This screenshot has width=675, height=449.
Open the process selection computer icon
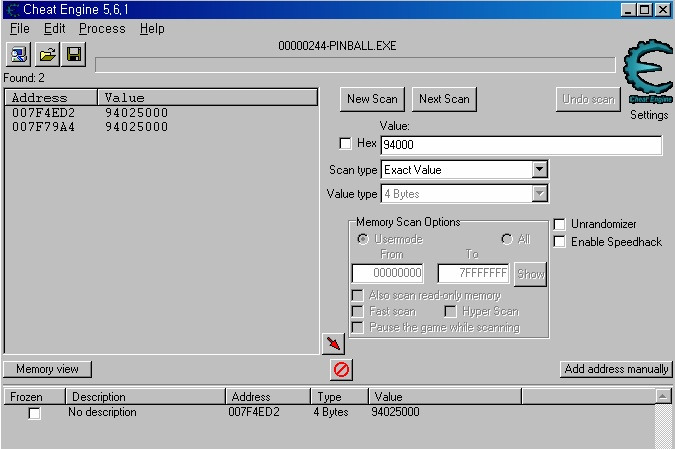(x=19, y=54)
